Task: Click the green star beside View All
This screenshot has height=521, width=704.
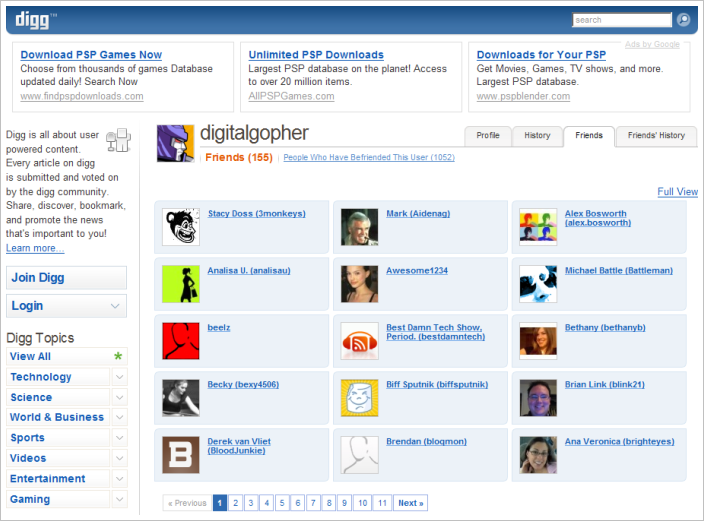Action: [x=118, y=356]
